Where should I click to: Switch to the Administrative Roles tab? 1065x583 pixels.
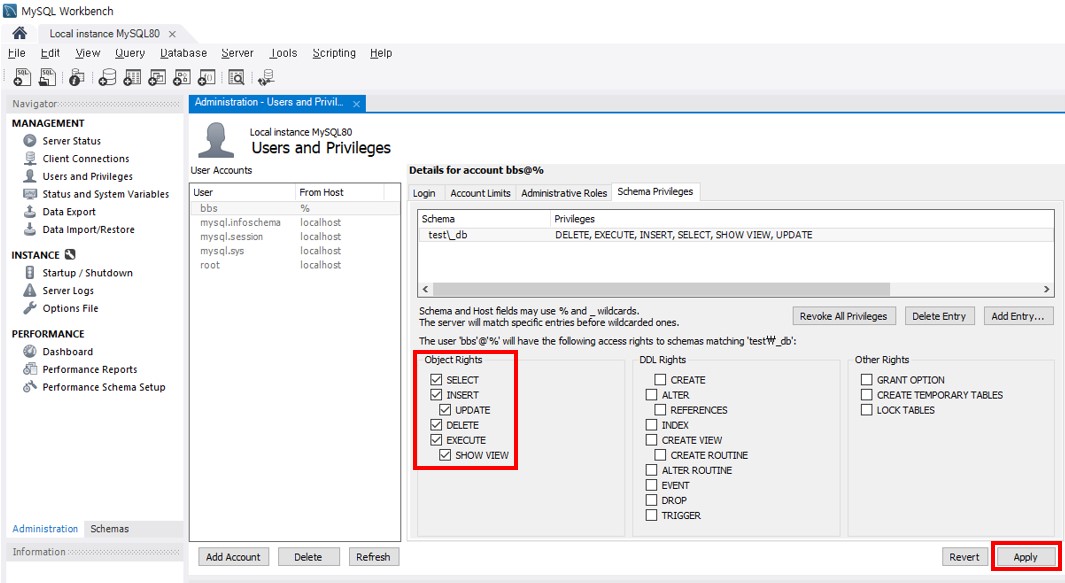(x=564, y=193)
